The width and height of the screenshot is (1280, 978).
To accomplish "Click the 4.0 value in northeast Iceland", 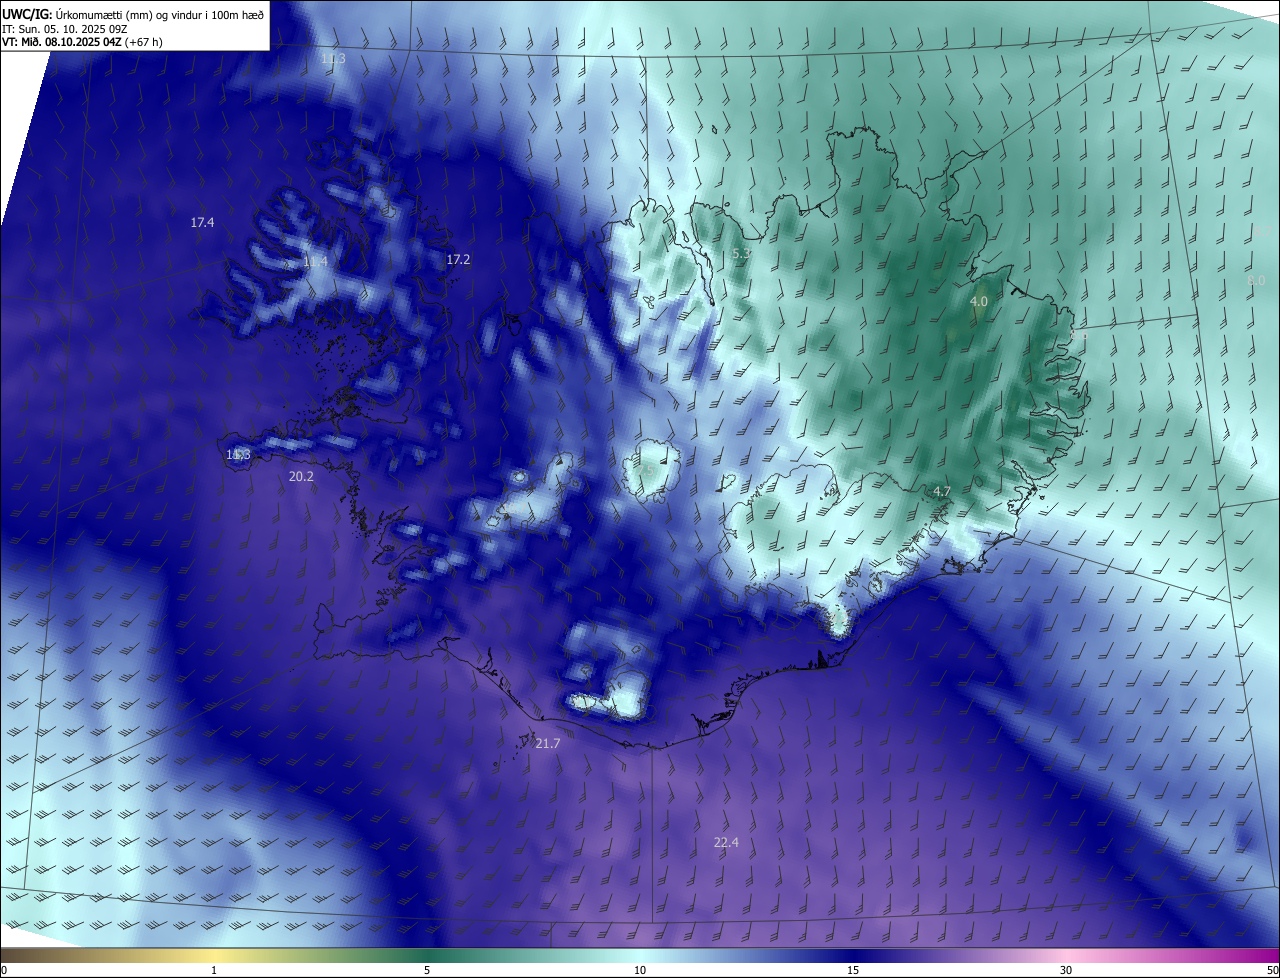I will tap(979, 301).
